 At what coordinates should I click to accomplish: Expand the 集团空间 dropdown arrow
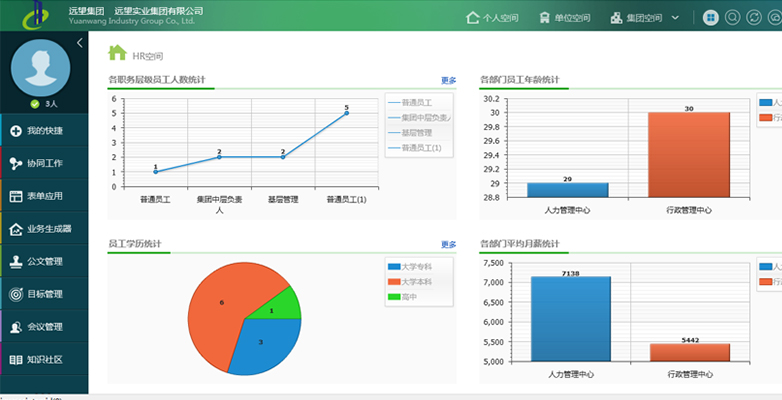point(675,17)
